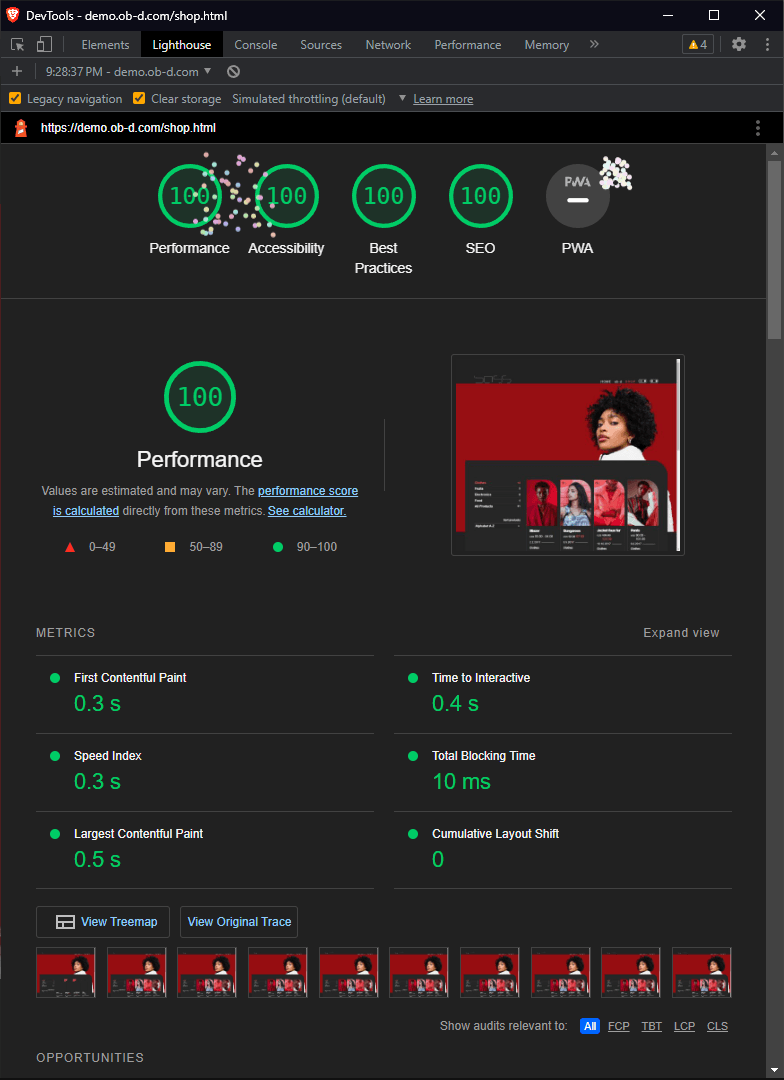
Task: Click the clear all reports icon
Action: (234, 72)
